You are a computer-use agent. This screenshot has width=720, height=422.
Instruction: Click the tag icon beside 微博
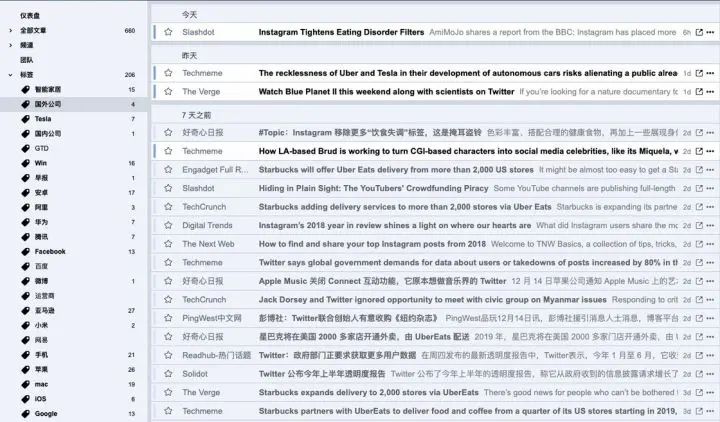[x=26, y=281]
